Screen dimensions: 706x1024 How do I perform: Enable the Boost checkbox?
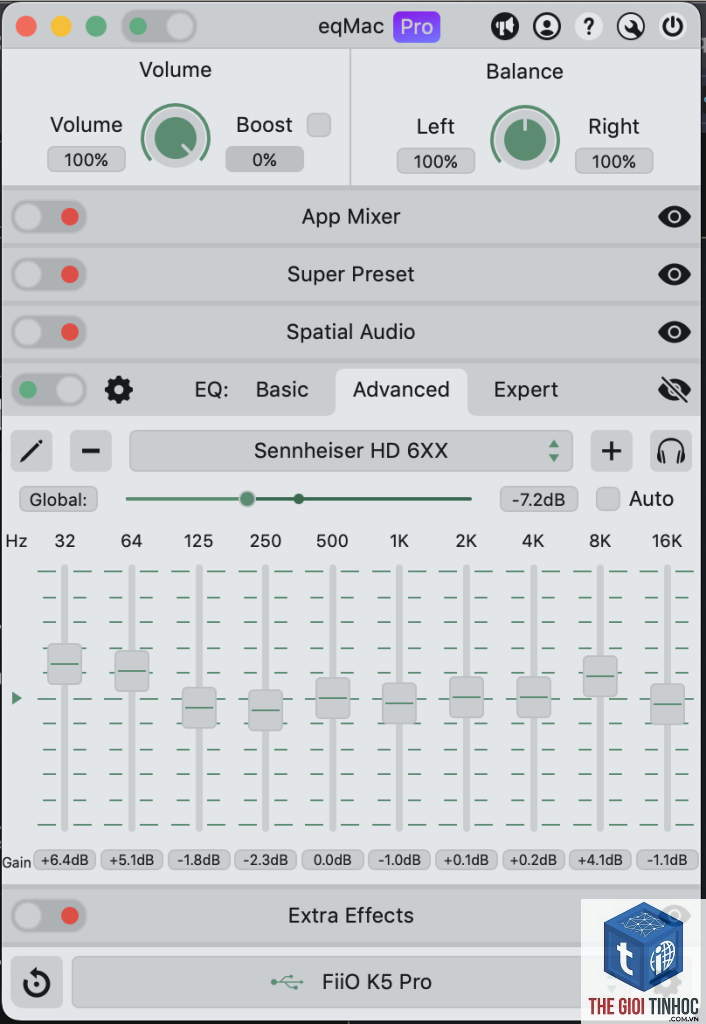click(319, 125)
